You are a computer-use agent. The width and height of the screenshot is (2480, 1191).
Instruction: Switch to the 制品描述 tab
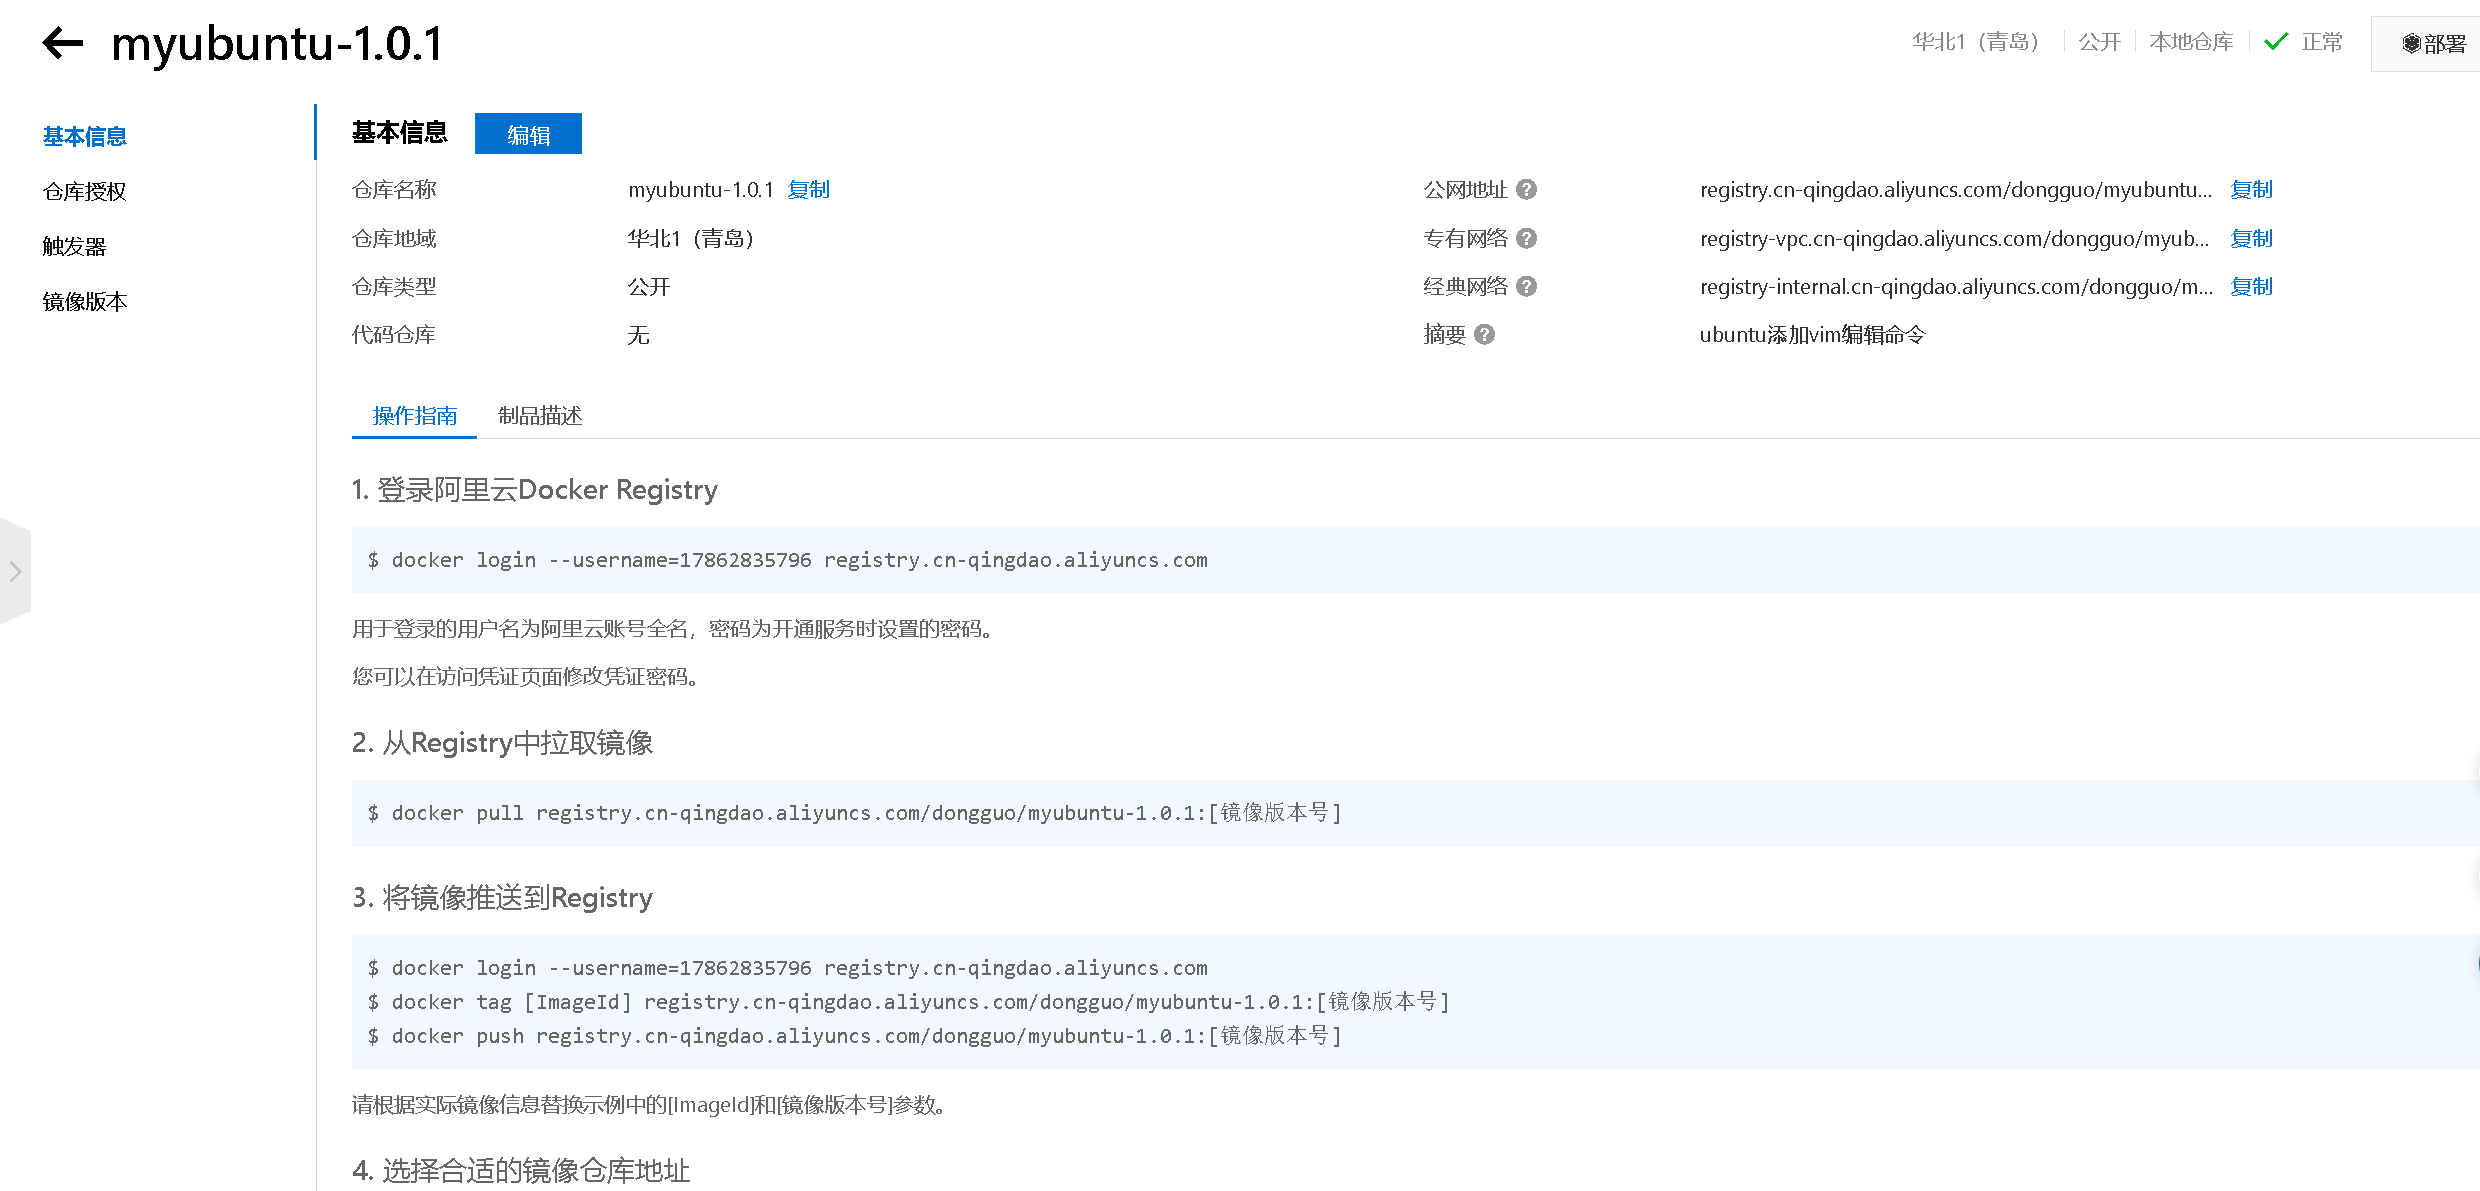539,416
